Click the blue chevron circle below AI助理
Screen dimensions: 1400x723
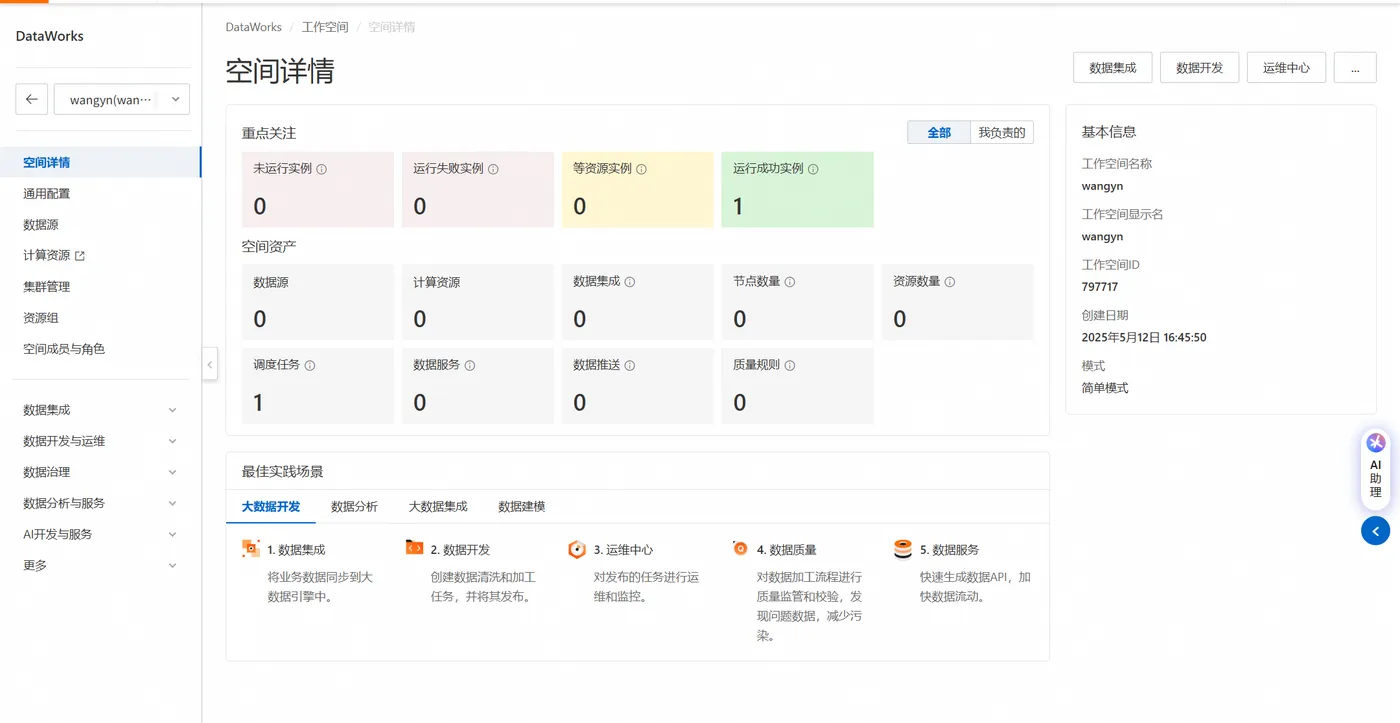pos(1376,531)
